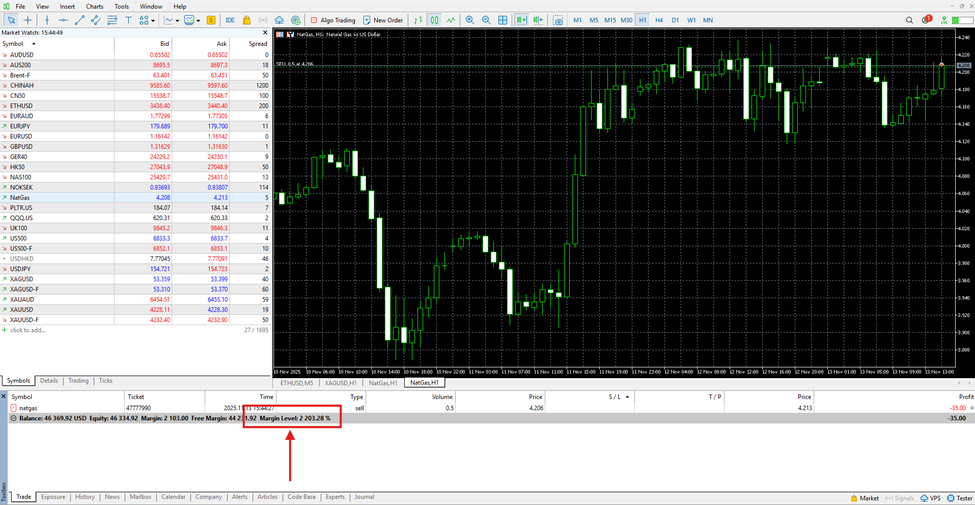Viewport: 975px width, 505px height.
Task: Switch to the ETHUSD,M5 chart tab
Action: point(297,383)
